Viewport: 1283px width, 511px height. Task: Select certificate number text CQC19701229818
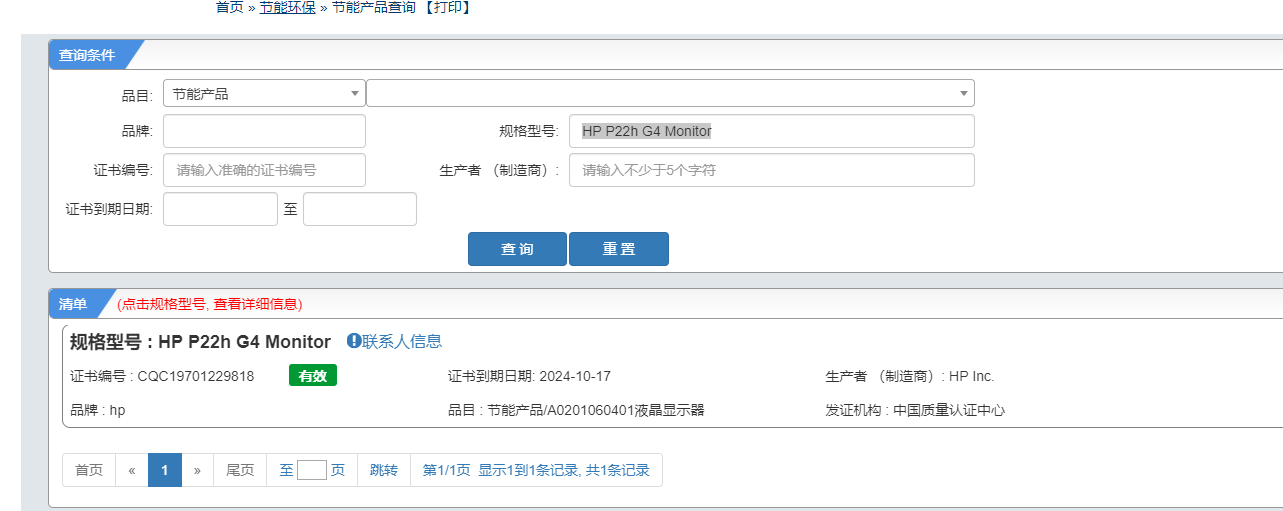coord(196,377)
